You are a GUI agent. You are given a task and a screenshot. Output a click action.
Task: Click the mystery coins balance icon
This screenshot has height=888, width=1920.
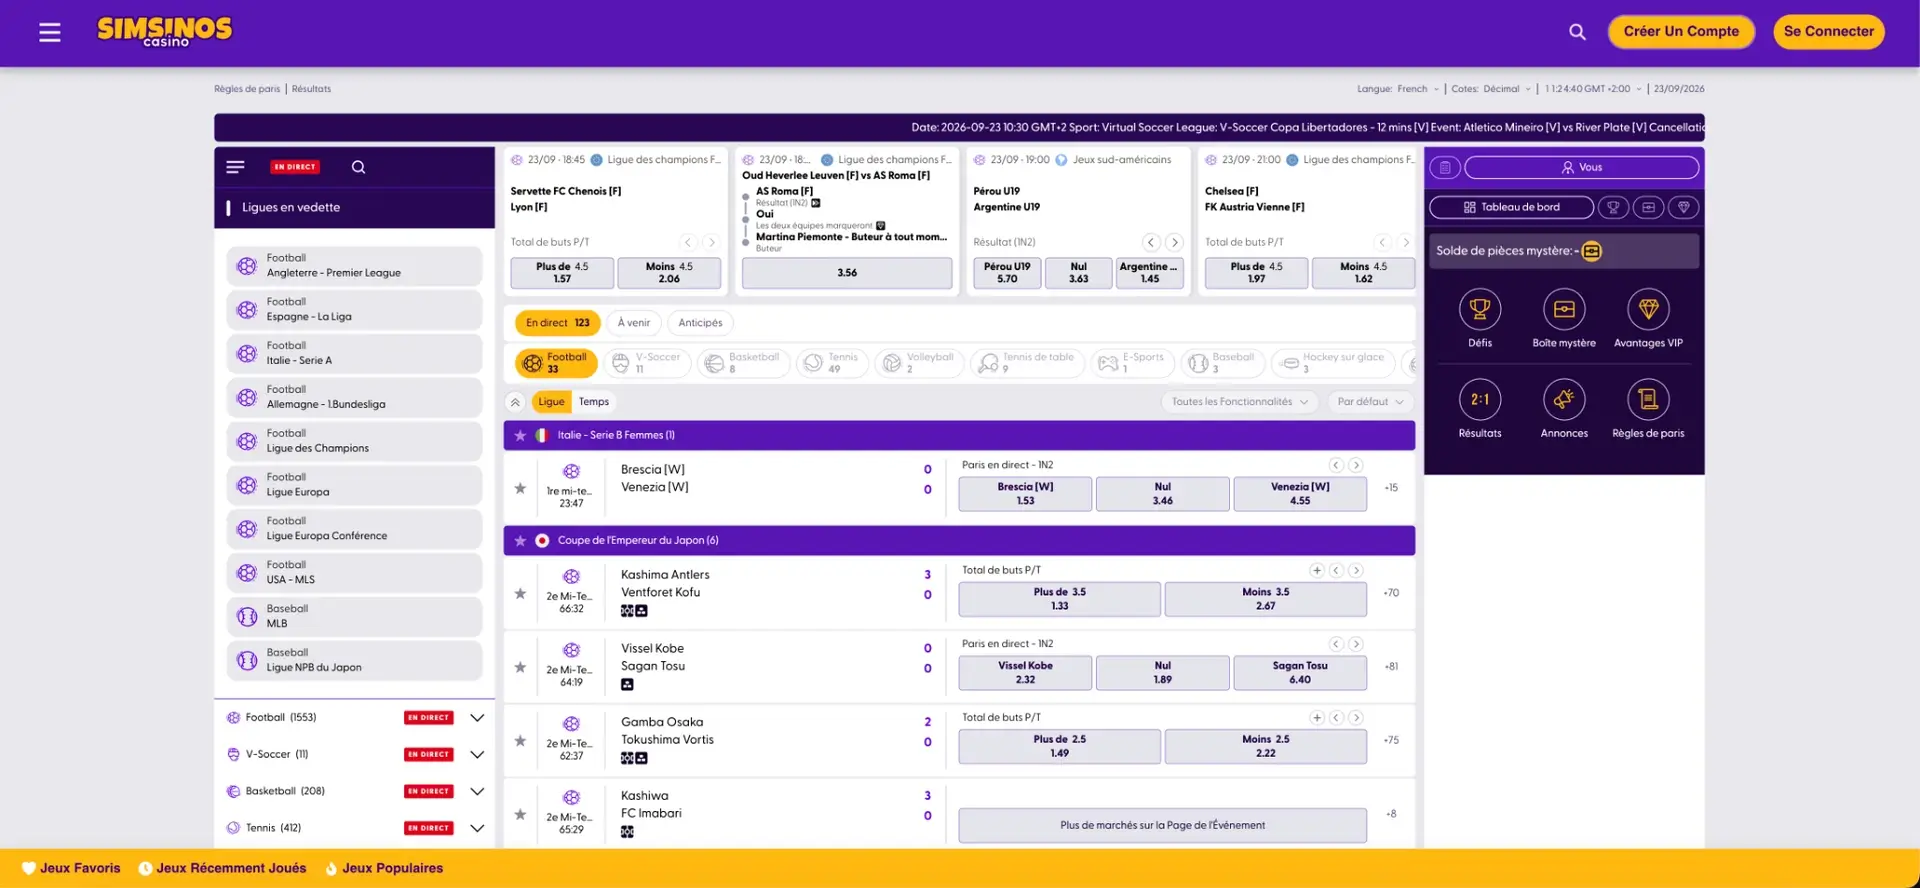pos(1591,251)
